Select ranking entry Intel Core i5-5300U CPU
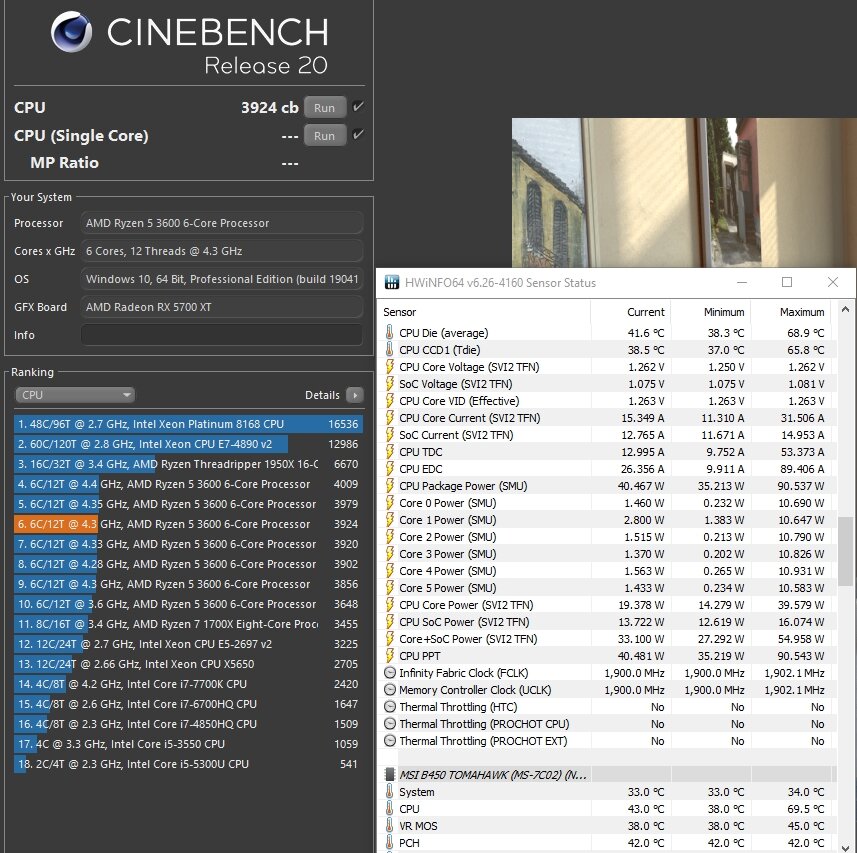 coord(188,764)
